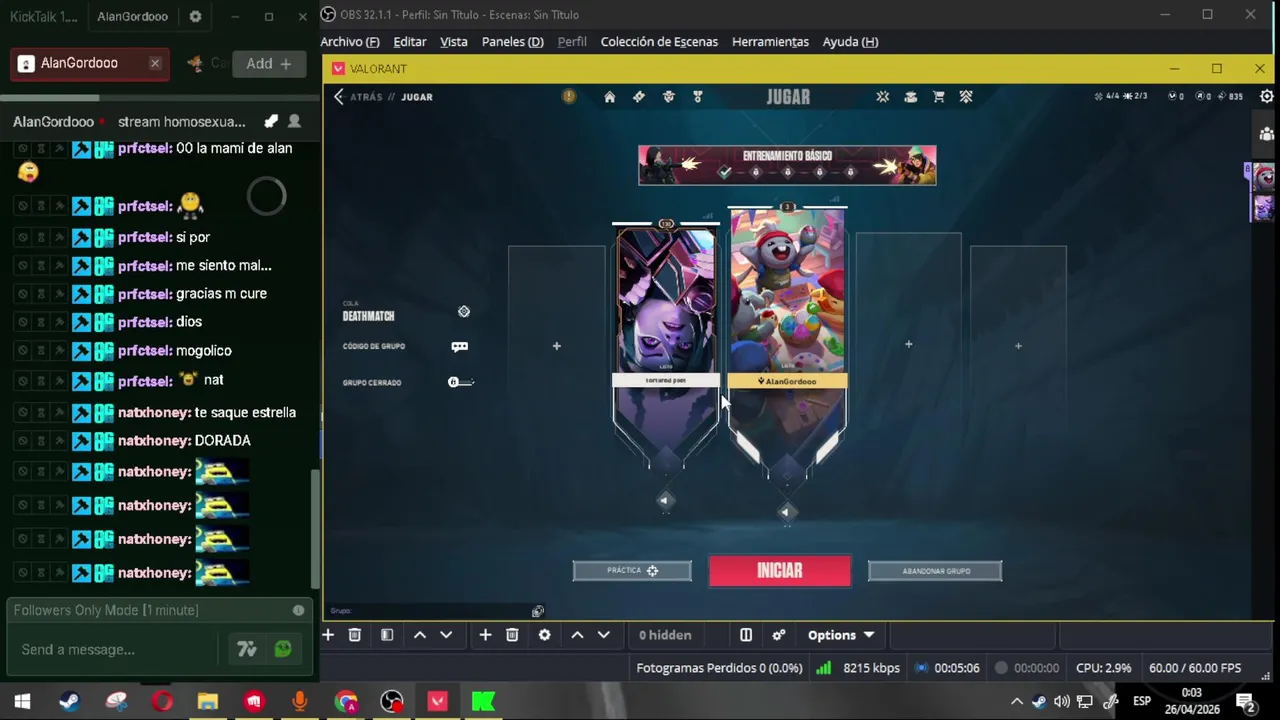
Task: Click in Send a message field
Action: click(x=112, y=650)
